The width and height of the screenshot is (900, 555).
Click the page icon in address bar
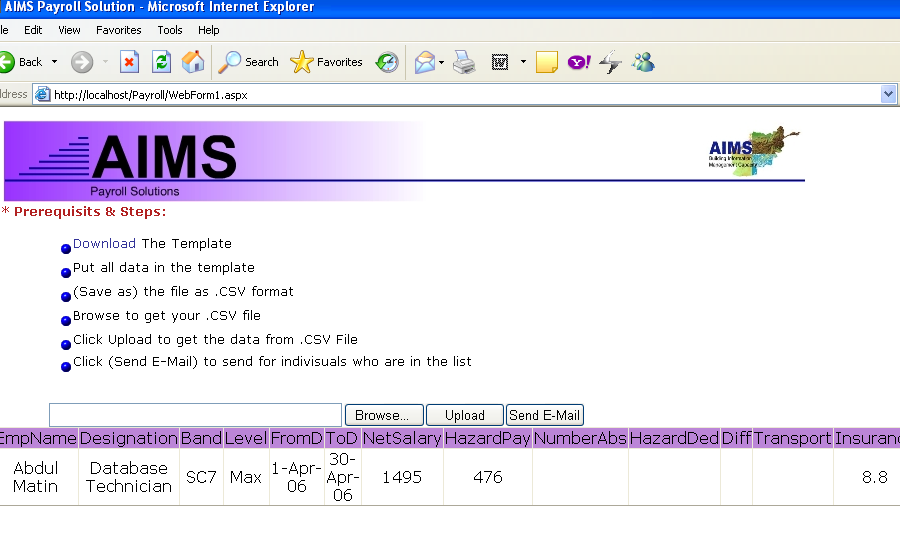(42, 94)
